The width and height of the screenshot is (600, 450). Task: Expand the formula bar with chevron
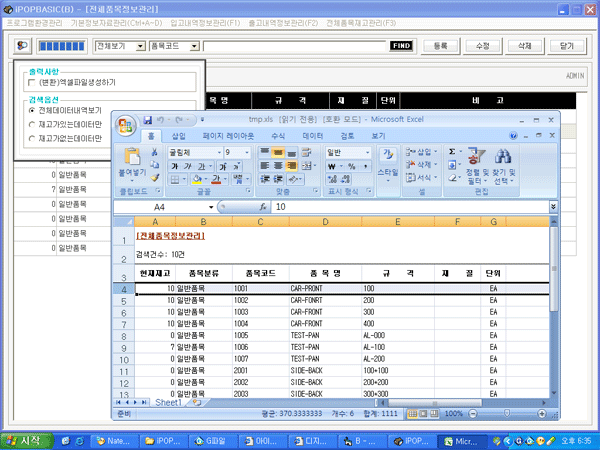553,207
